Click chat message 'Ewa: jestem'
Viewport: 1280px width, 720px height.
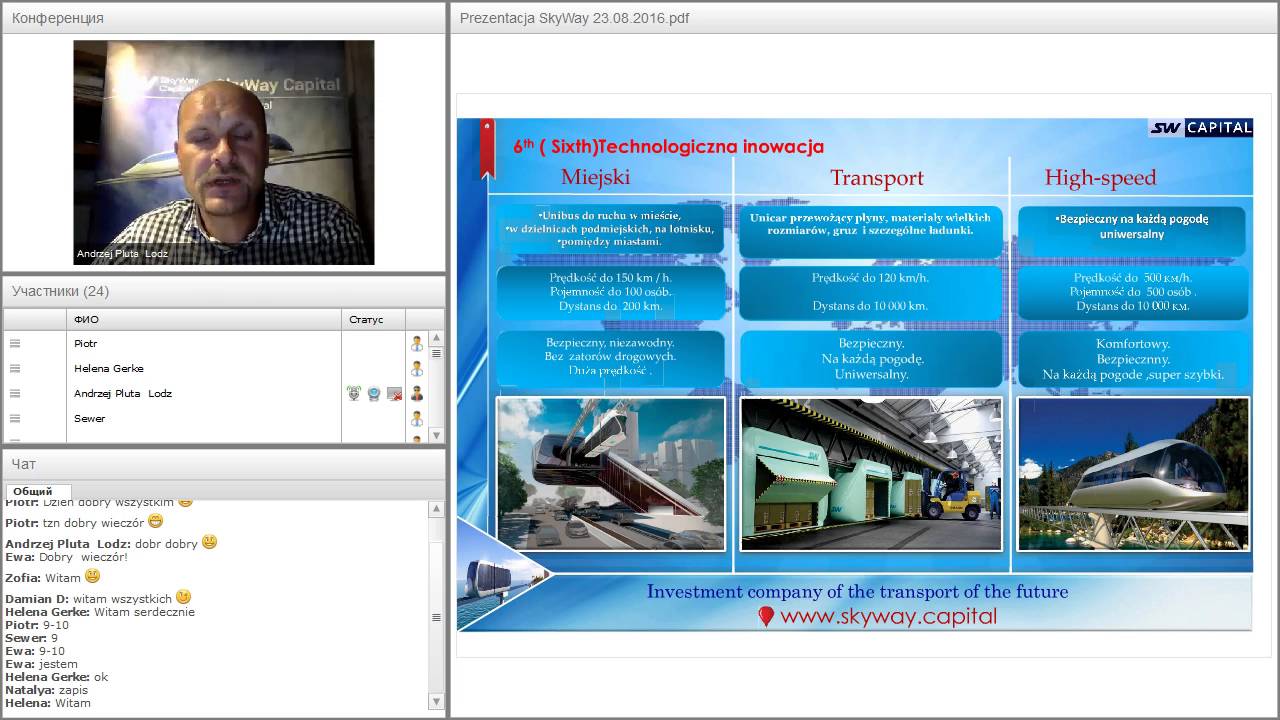41,664
